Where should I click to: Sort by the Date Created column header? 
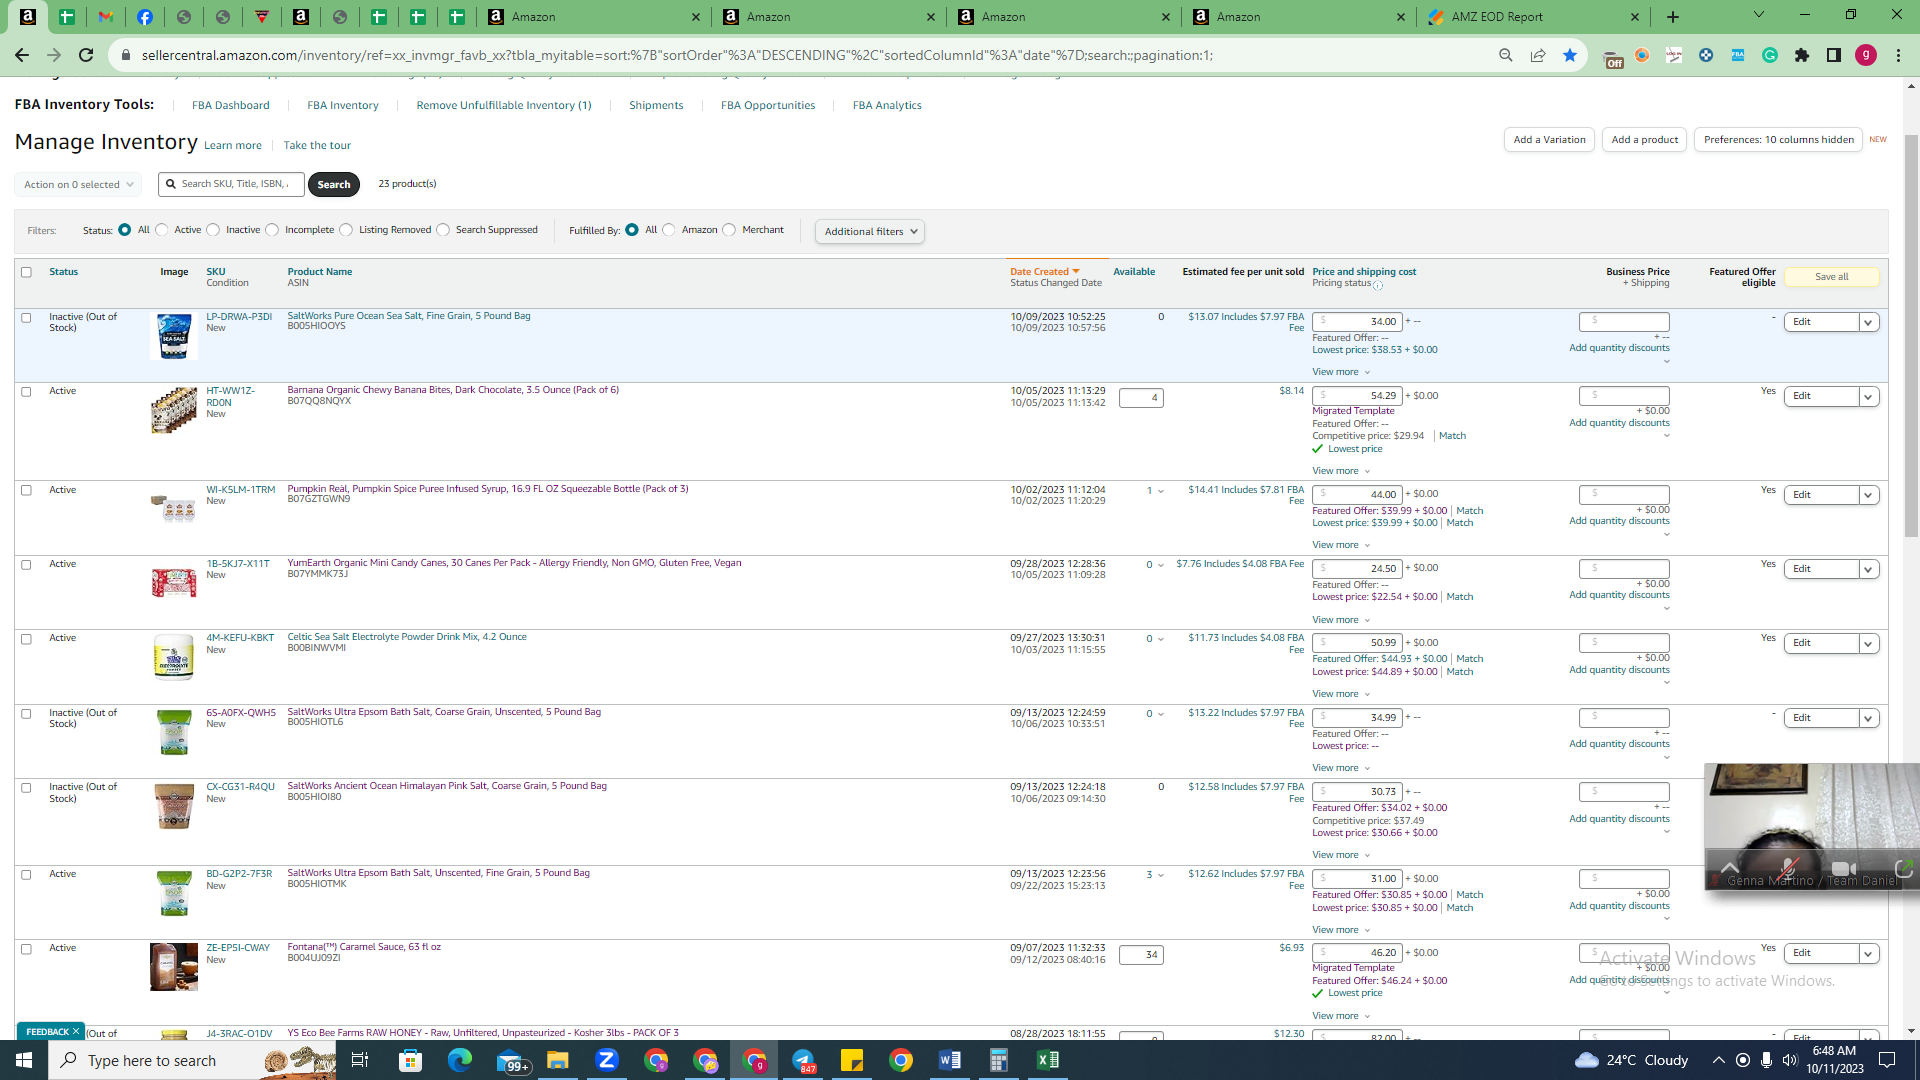click(x=1045, y=272)
